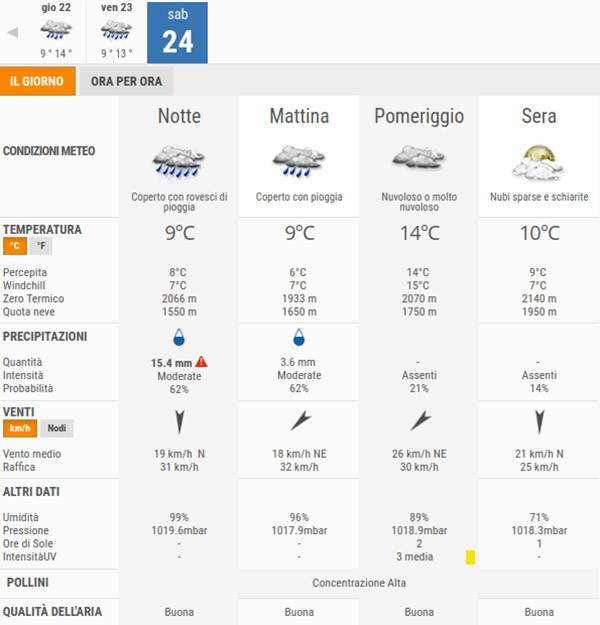Select Celsius temperature unit

16,246
